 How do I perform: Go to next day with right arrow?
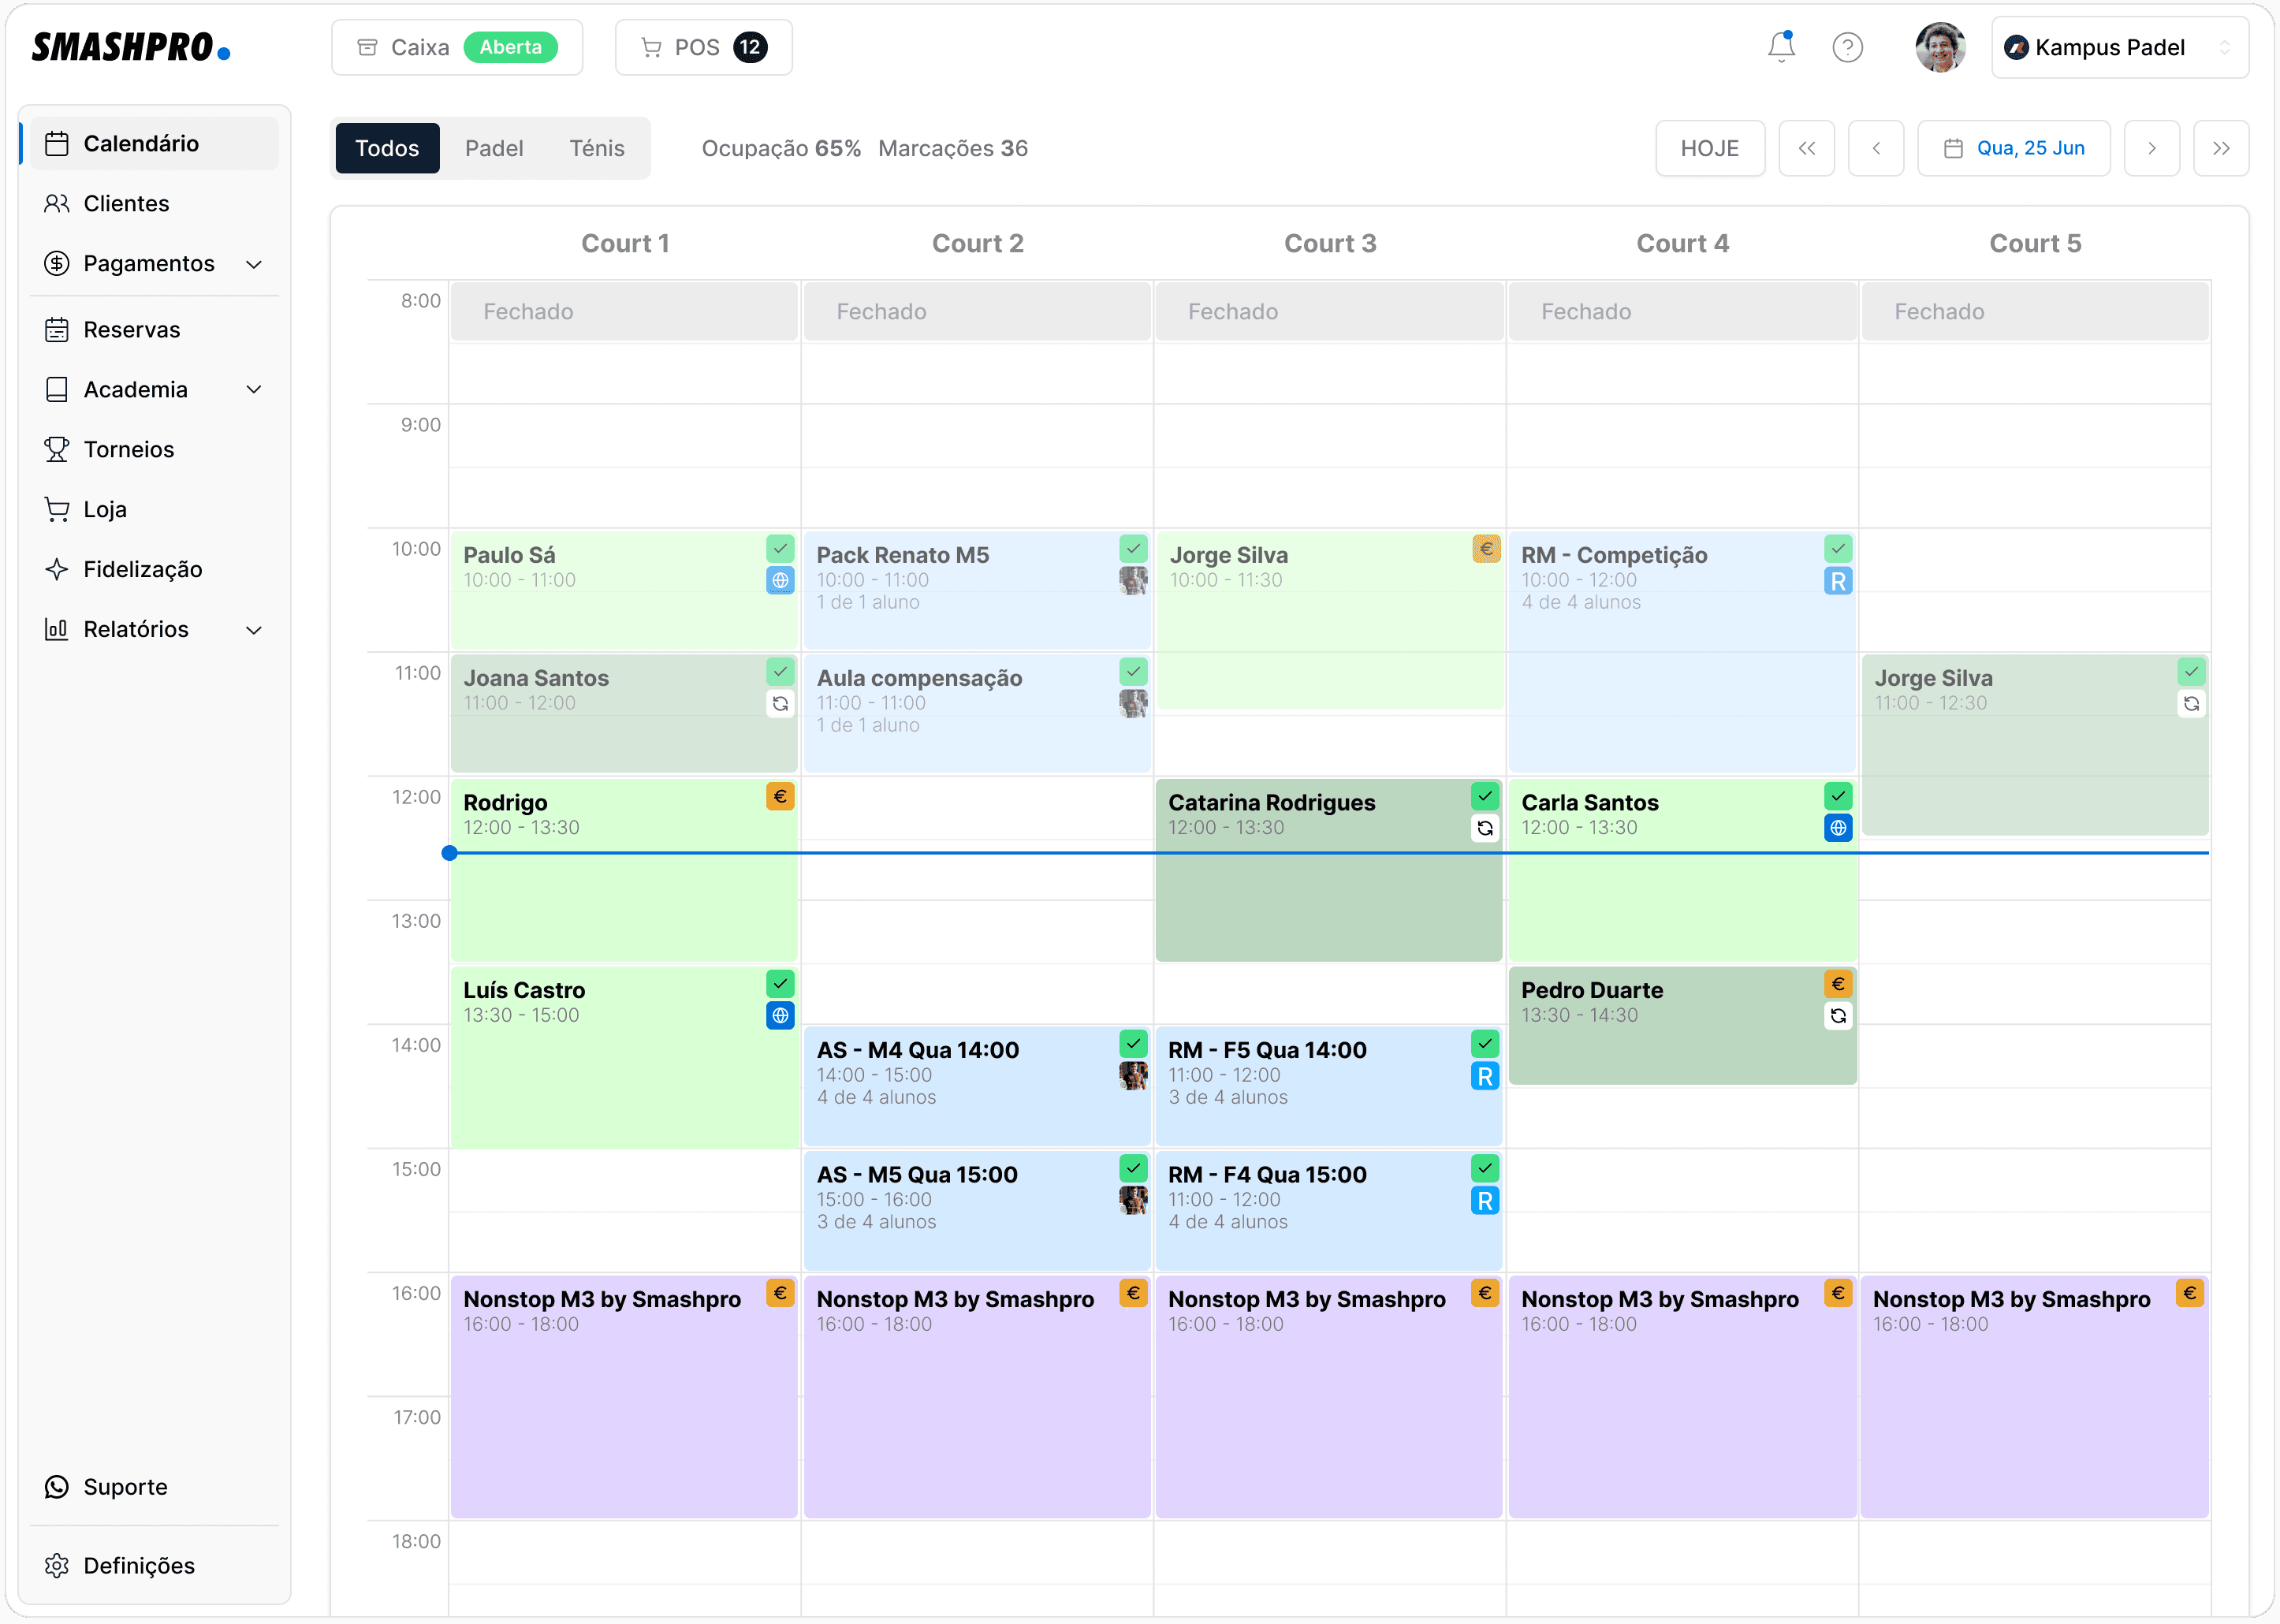[x=2151, y=148]
